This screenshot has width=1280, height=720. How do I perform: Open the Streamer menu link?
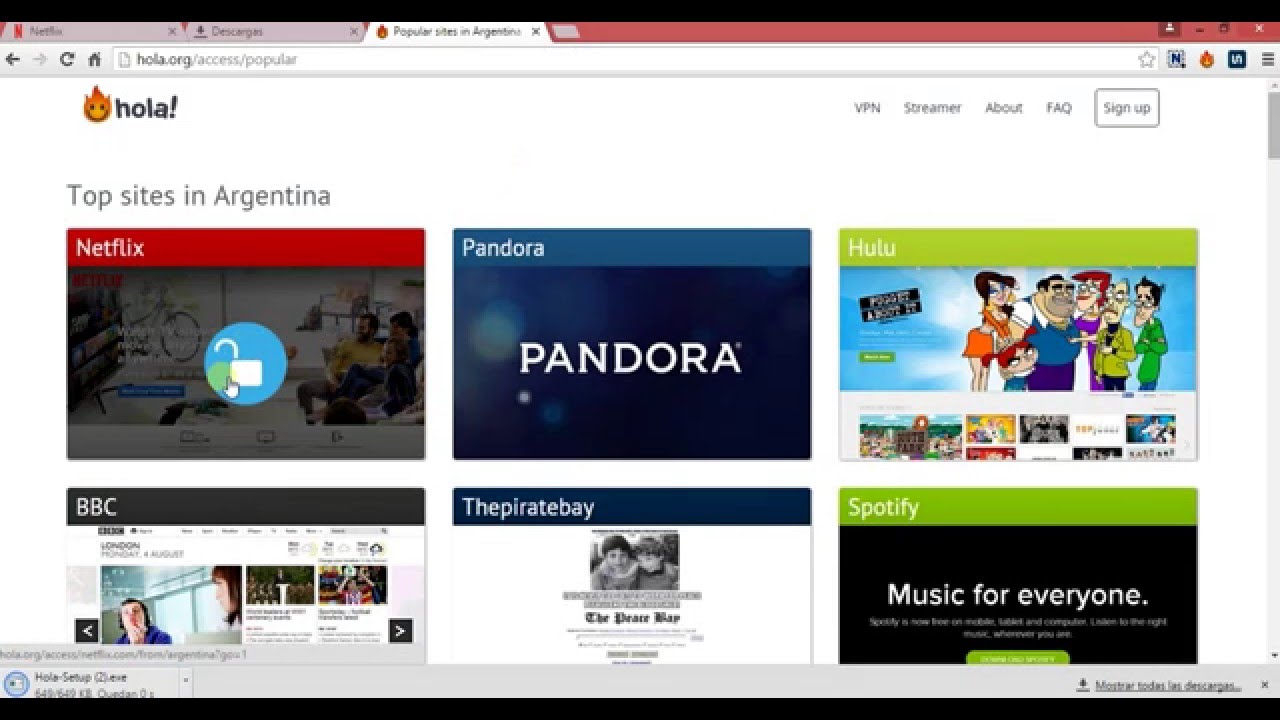932,108
